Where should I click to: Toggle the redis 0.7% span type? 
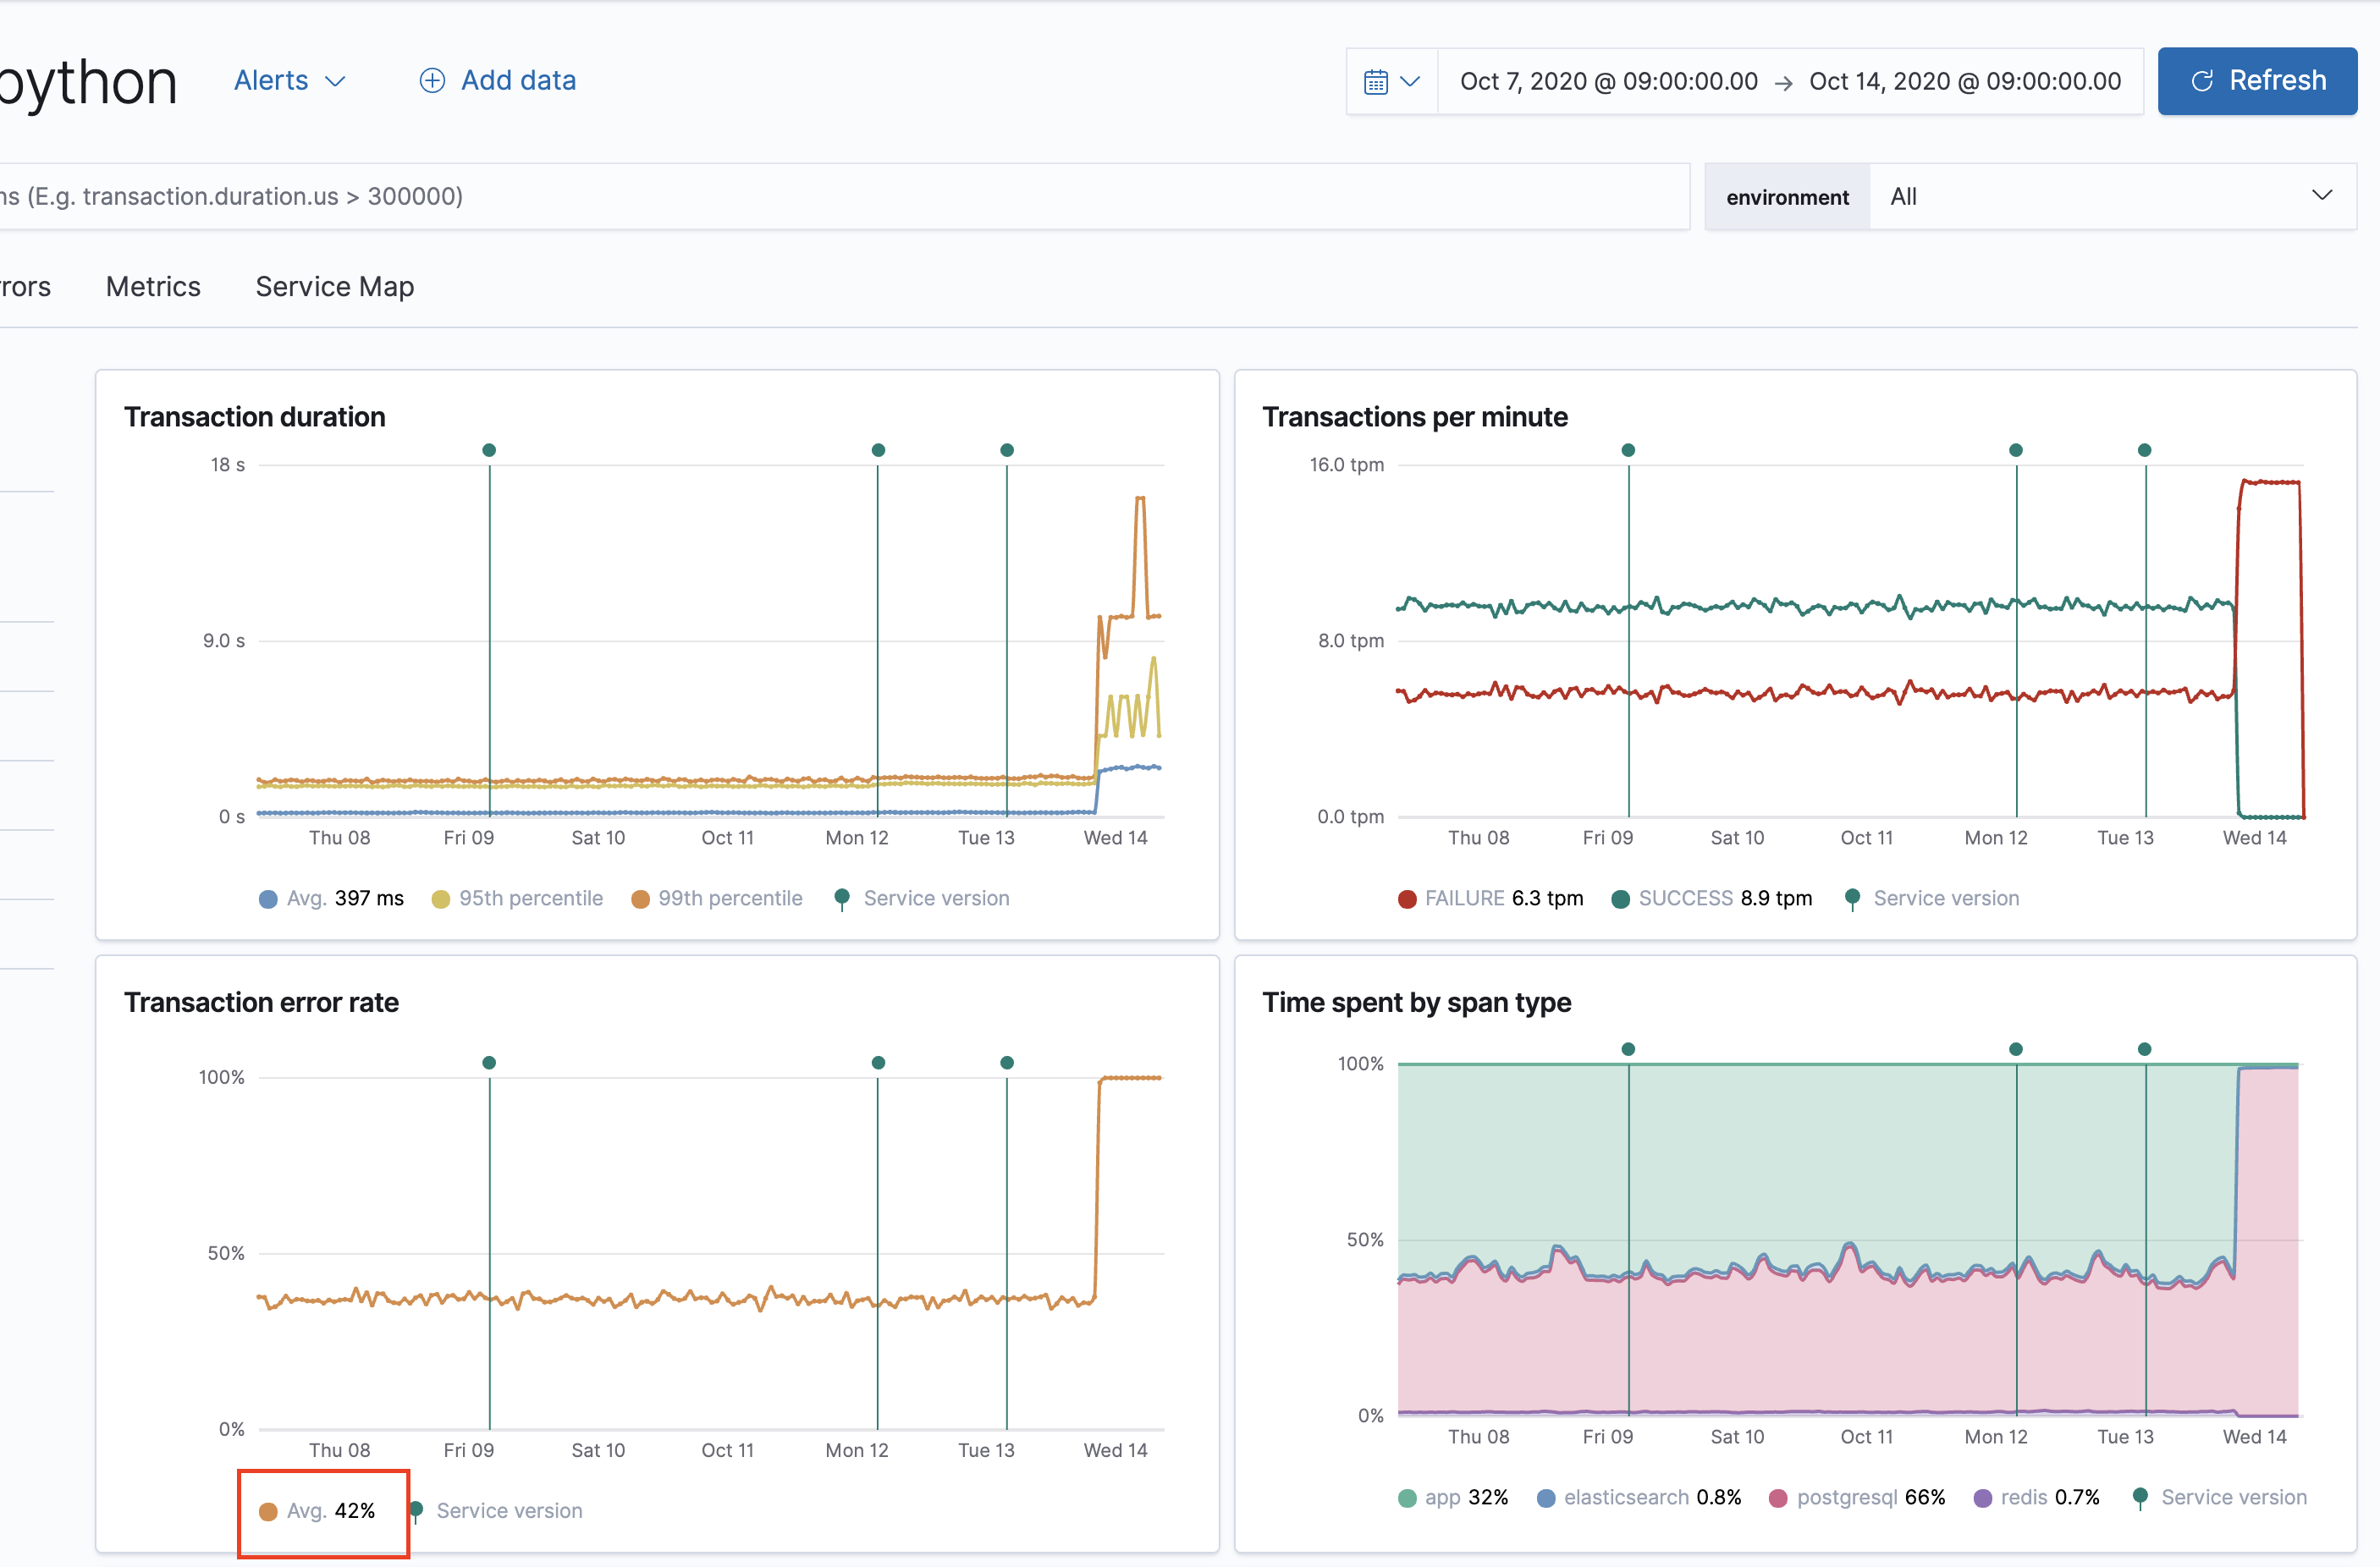click(x=2036, y=1497)
